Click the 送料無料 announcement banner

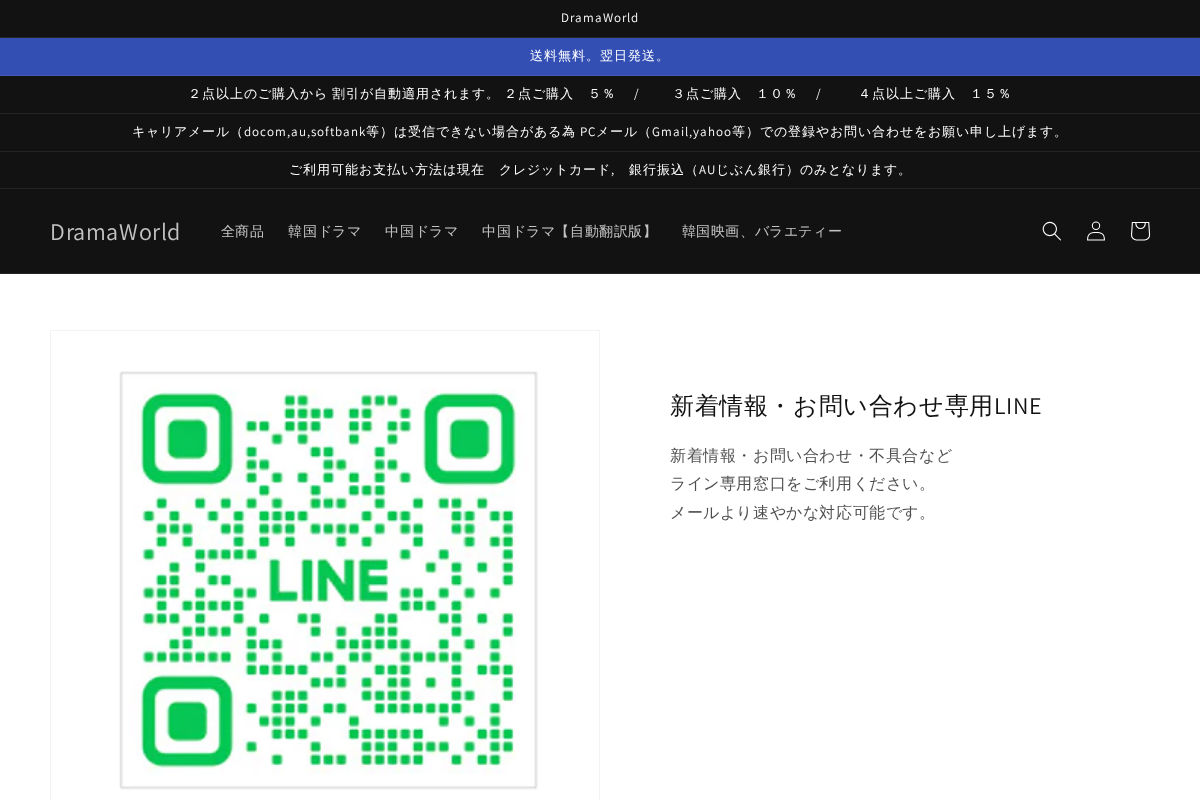pos(600,56)
